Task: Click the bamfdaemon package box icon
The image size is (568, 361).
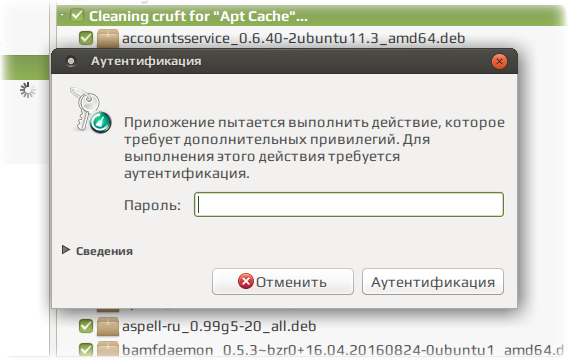Action: [x=108, y=349]
